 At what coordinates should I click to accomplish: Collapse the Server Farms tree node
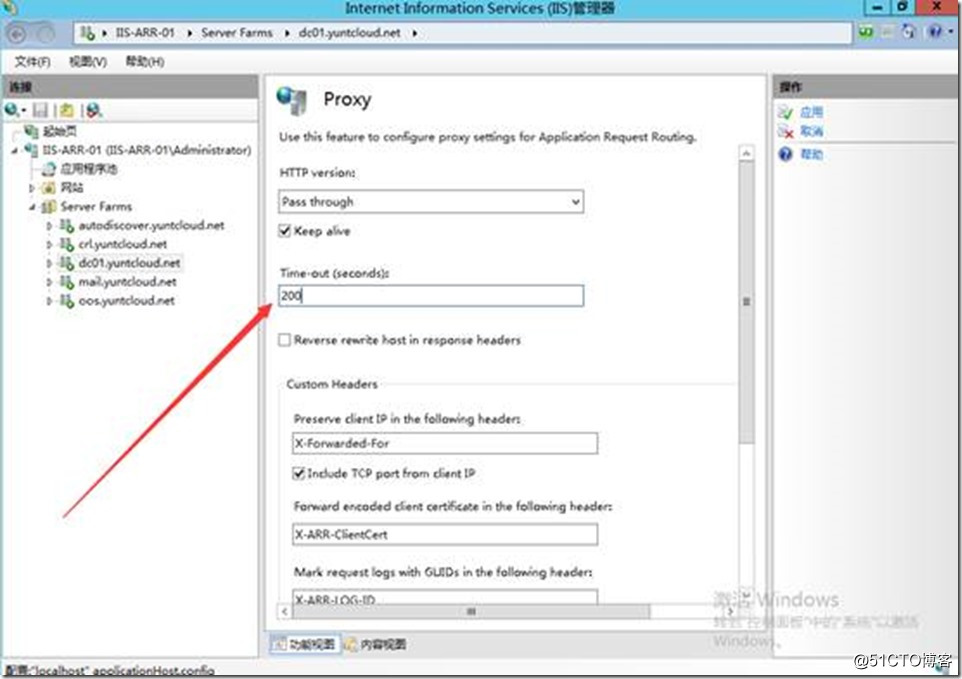tap(32, 207)
